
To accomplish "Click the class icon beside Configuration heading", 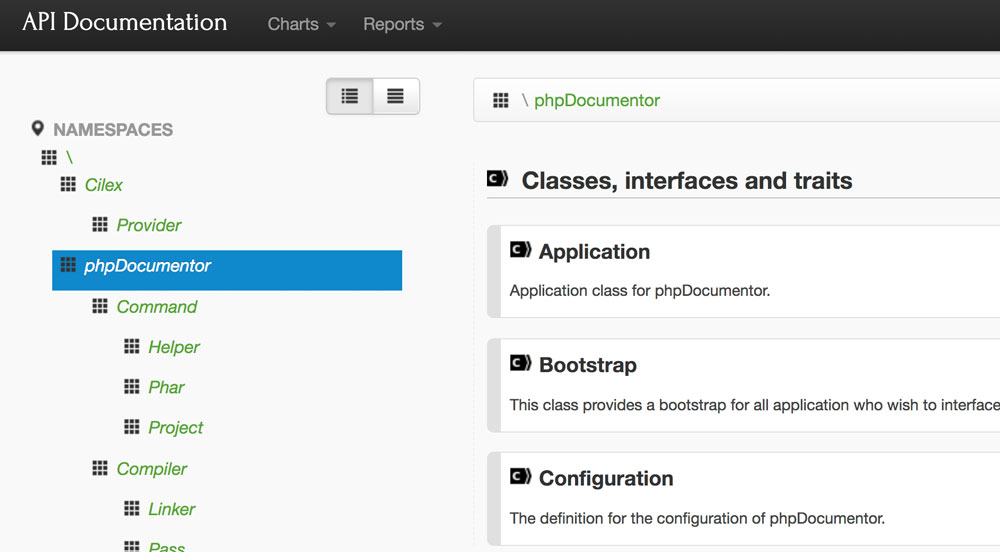I will pos(520,477).
